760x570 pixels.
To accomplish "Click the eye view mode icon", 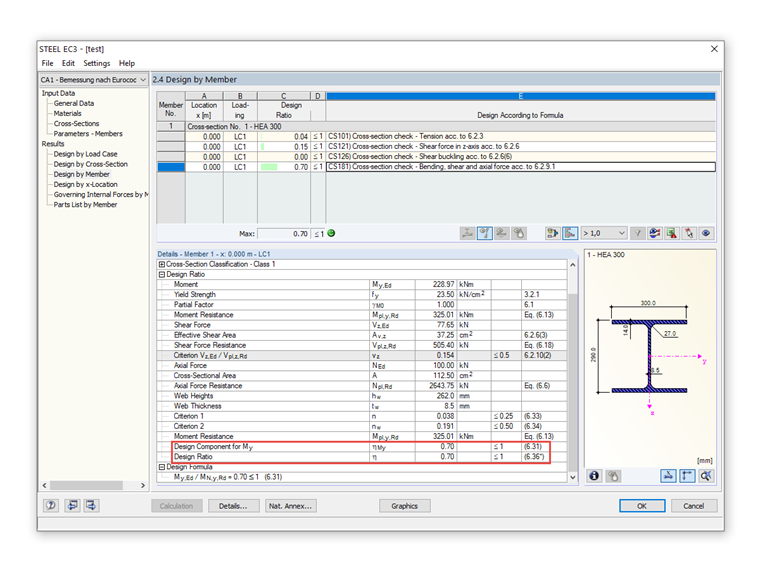I will pyautogui.click(x=706, y=233).
